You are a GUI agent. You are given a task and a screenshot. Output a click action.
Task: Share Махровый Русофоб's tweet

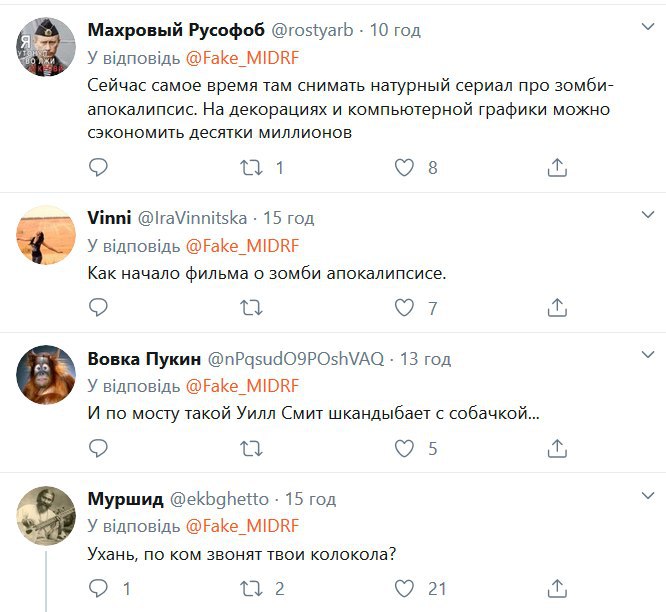click(558, 168)
